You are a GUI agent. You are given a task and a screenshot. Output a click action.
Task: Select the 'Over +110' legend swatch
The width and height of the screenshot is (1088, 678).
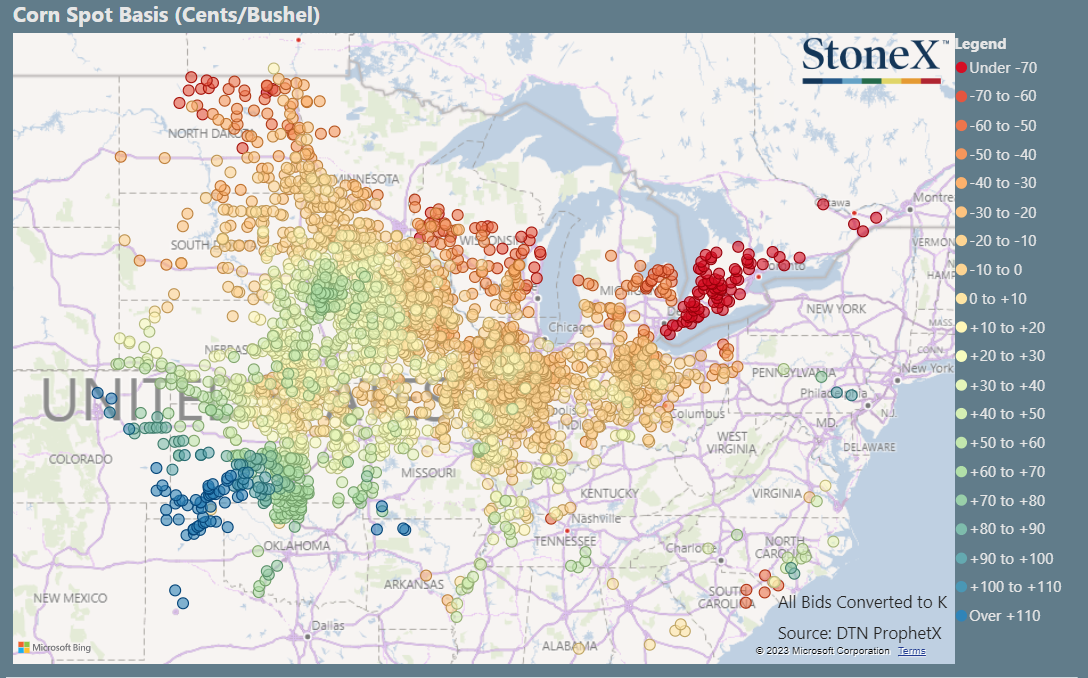961,616
